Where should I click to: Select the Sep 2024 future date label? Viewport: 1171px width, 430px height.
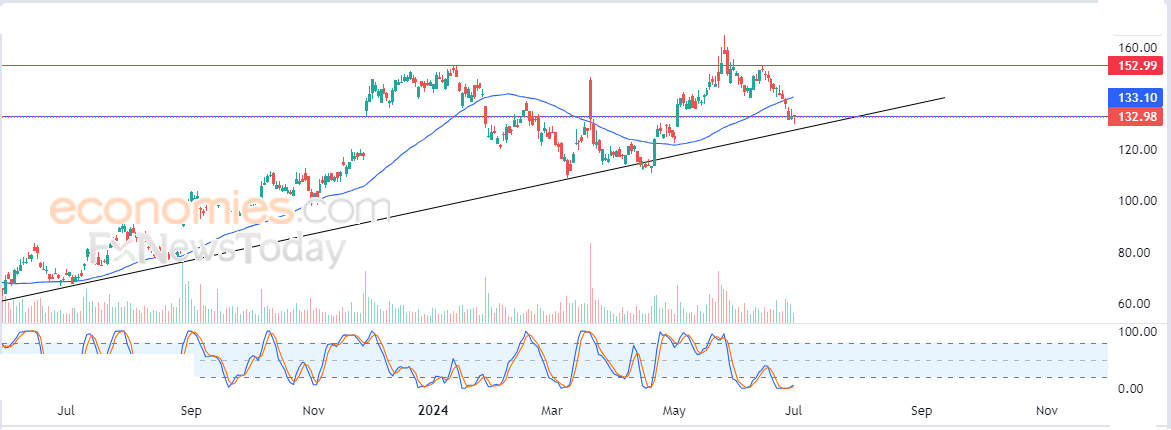[x=922, y=411]
